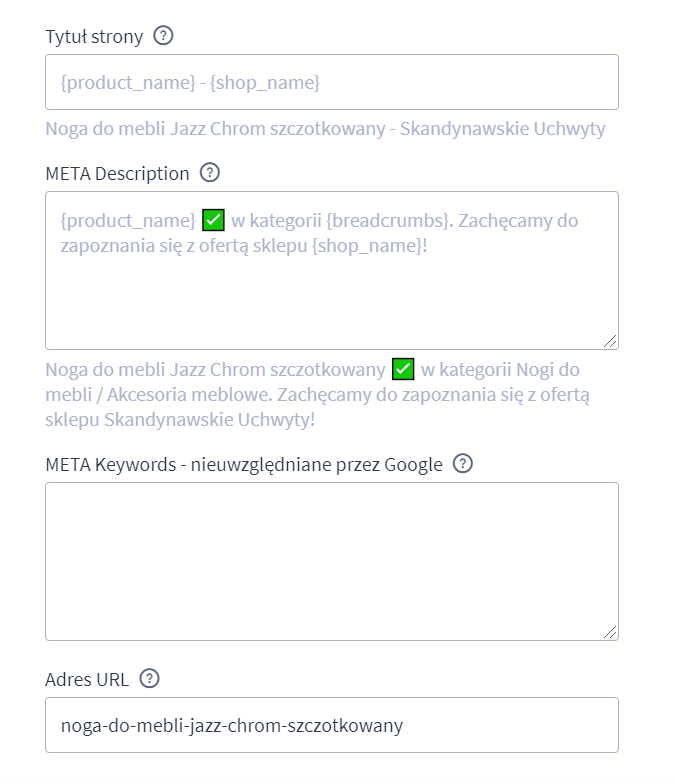Click into the Adres URL field

332,725
